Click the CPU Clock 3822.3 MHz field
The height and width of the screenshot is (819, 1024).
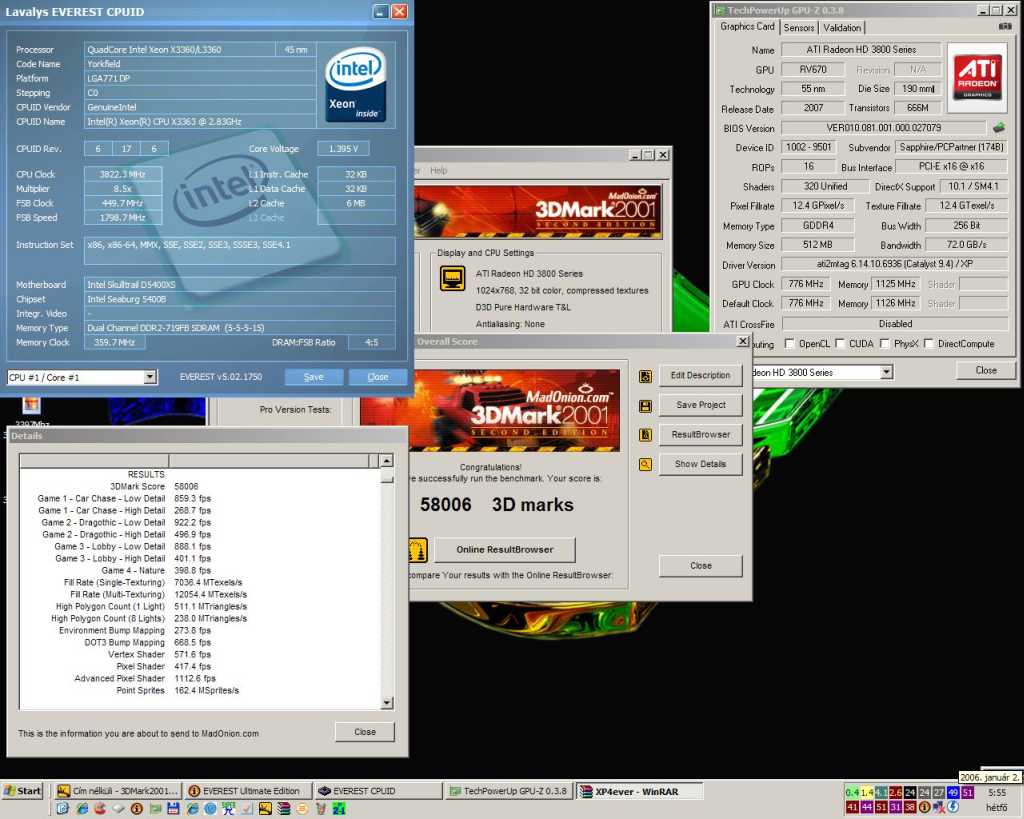point(123,174)
